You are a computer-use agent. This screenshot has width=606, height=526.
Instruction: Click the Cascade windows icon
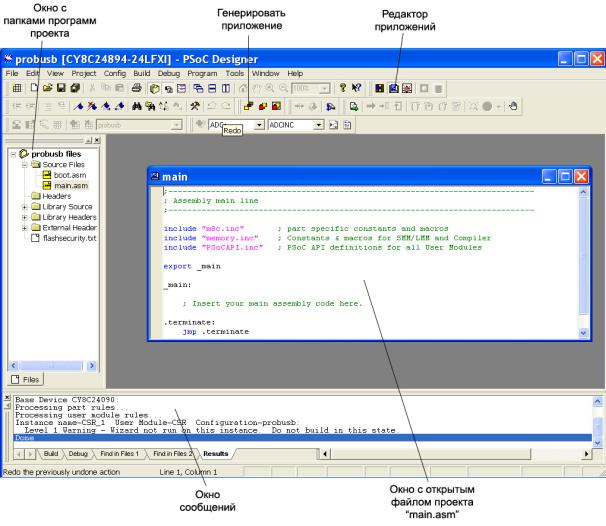point(198,89)
